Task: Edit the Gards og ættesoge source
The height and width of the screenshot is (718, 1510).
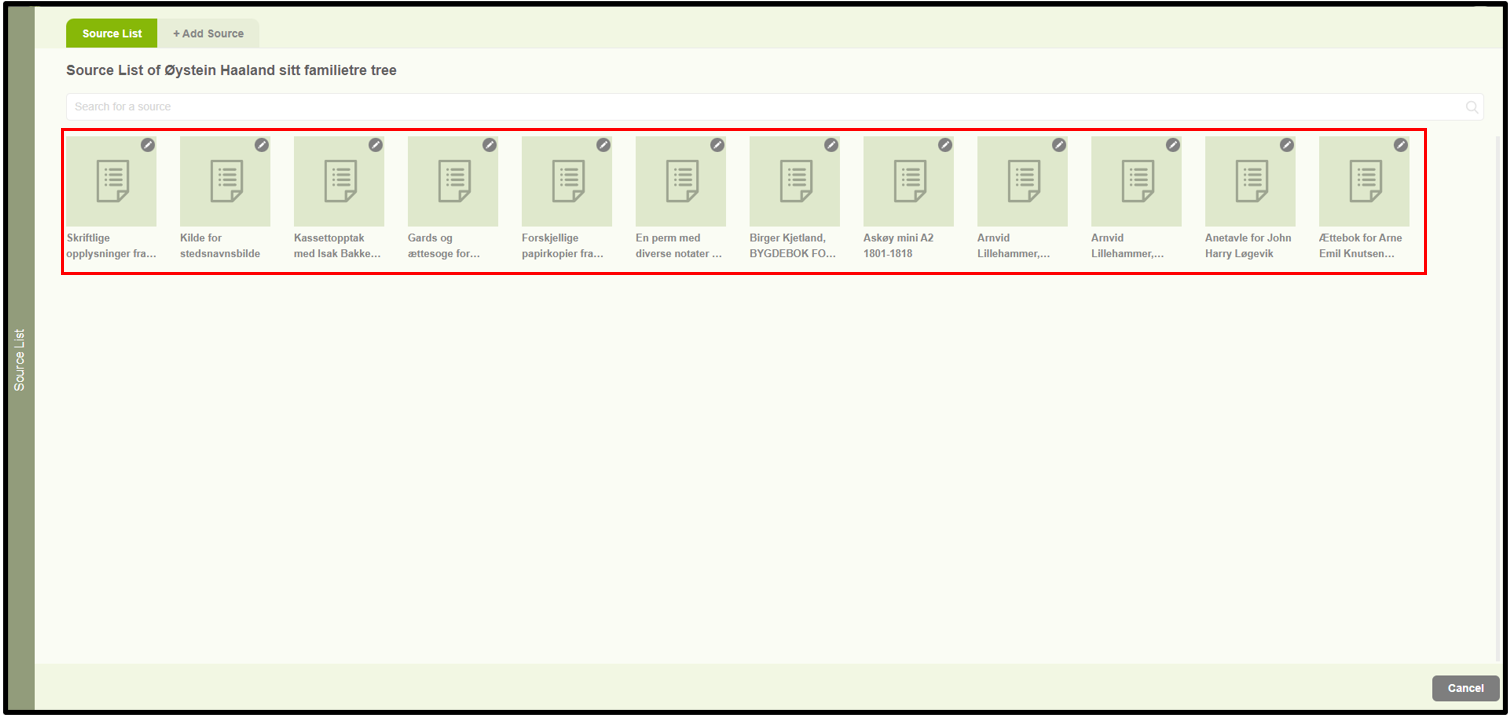Action: click(490, 145)
